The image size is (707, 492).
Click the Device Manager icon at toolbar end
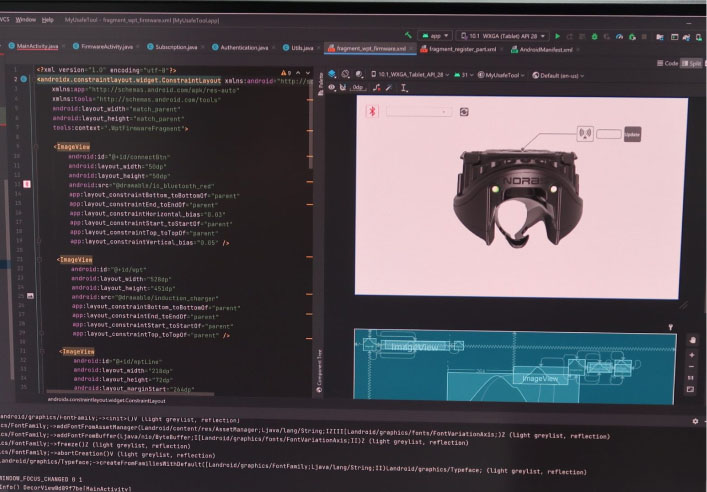tap(700, 38)
